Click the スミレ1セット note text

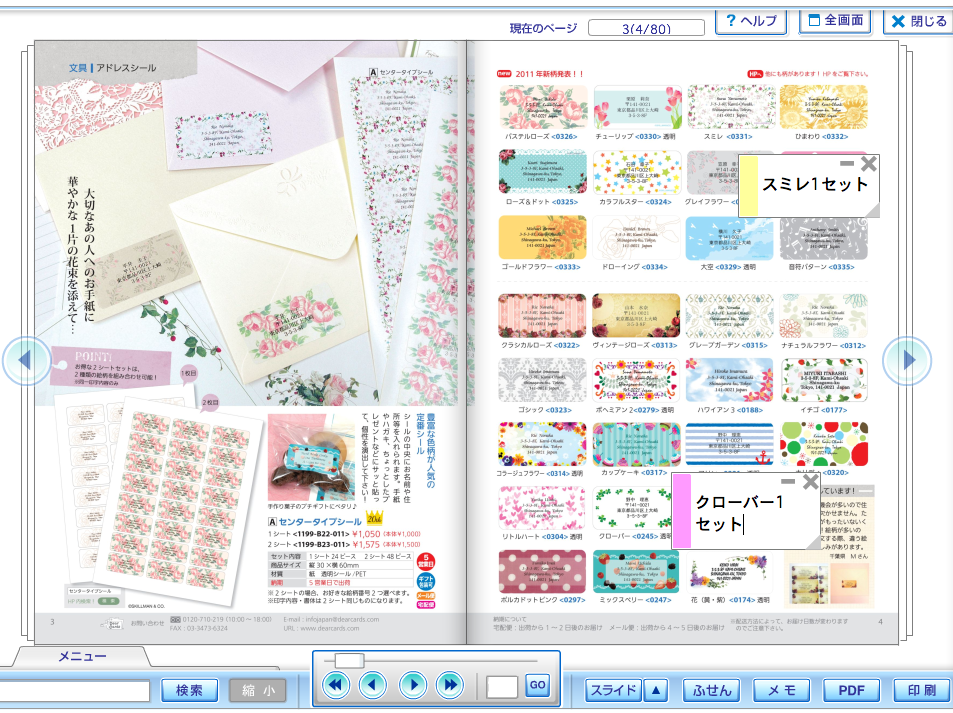click(x=814, y=185)
